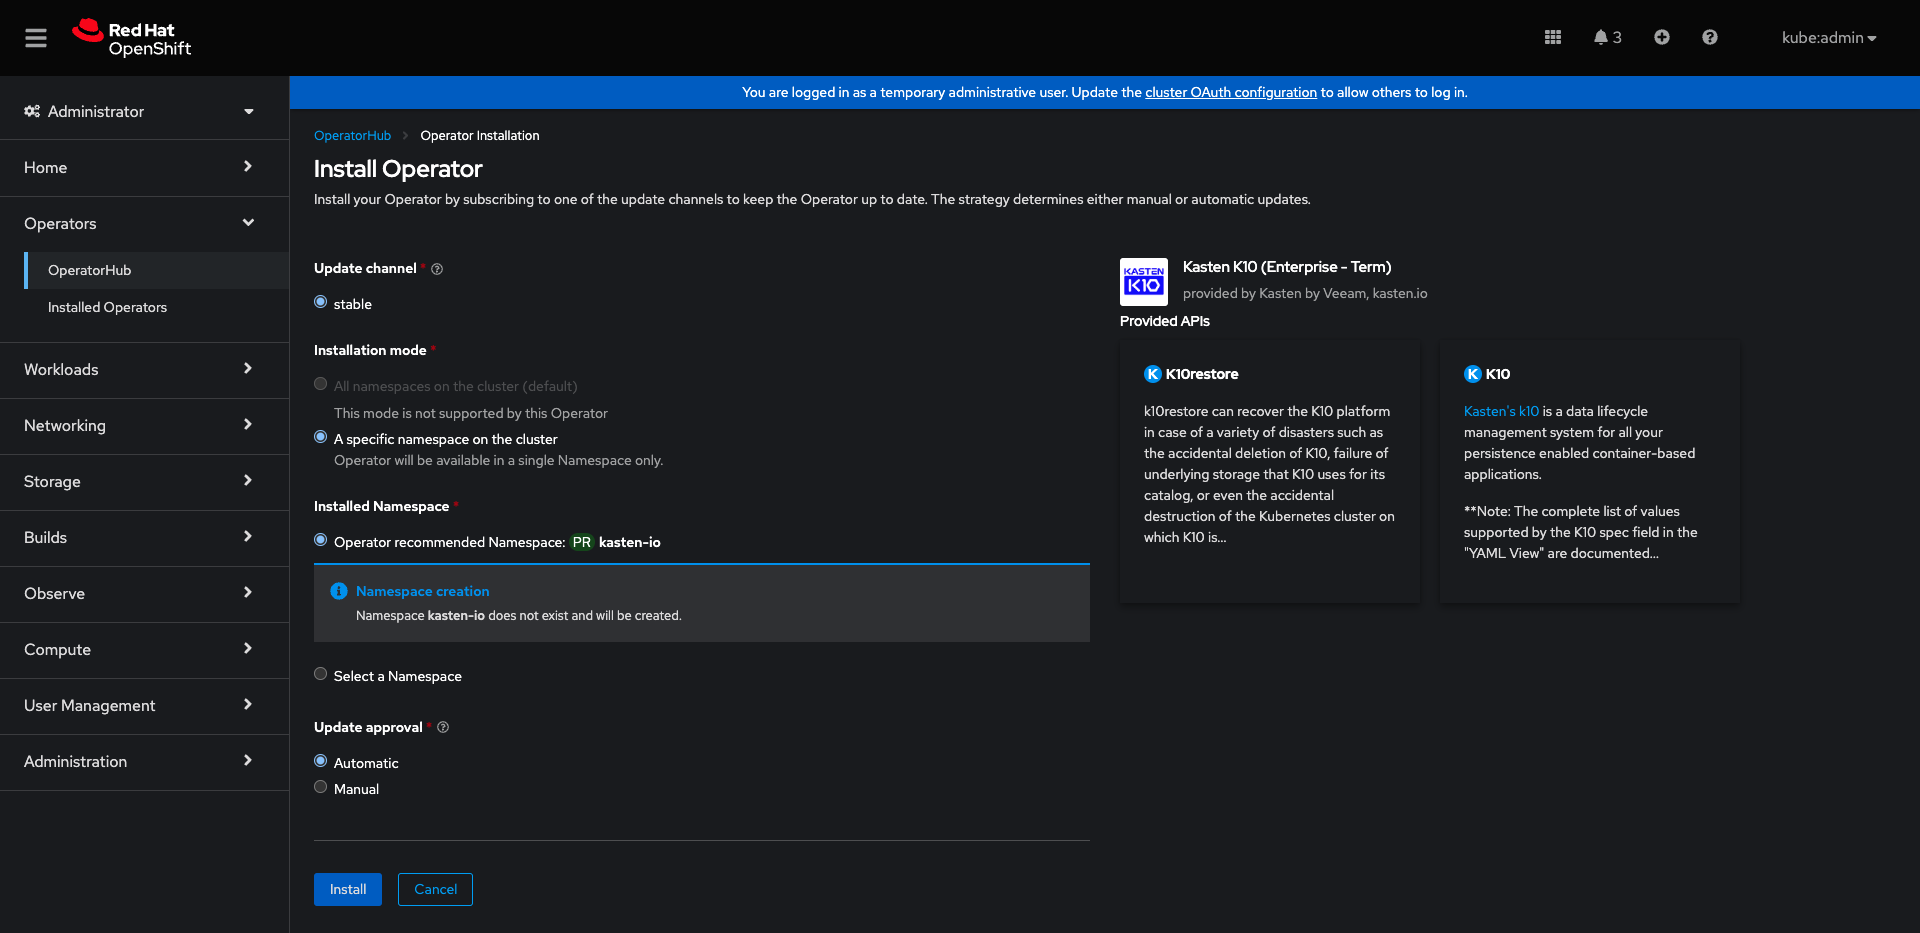This screenshot has height=933, width=1920.
Task: Click the K10 card K icon
Action: coord(1473,374)
